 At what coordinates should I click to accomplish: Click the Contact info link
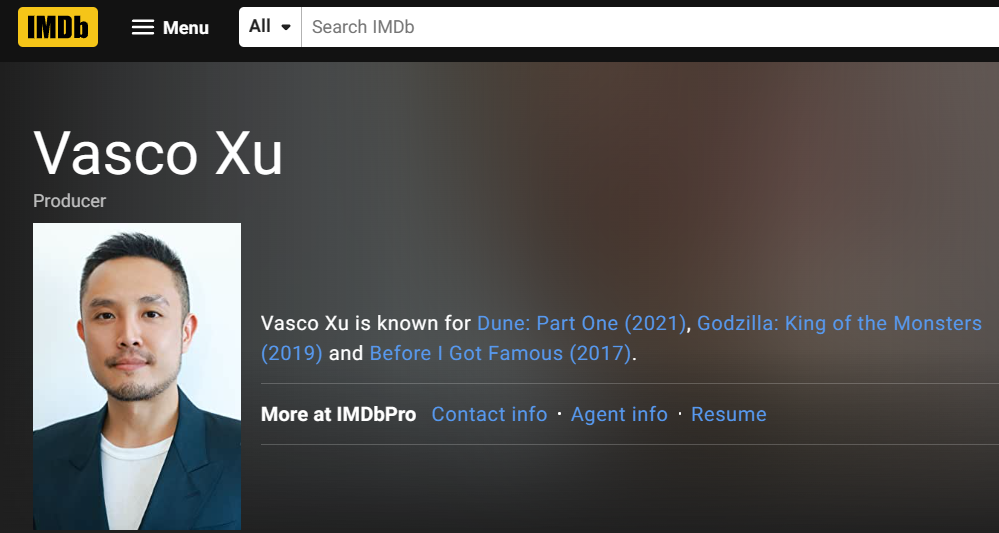click(x=489, y=414)
